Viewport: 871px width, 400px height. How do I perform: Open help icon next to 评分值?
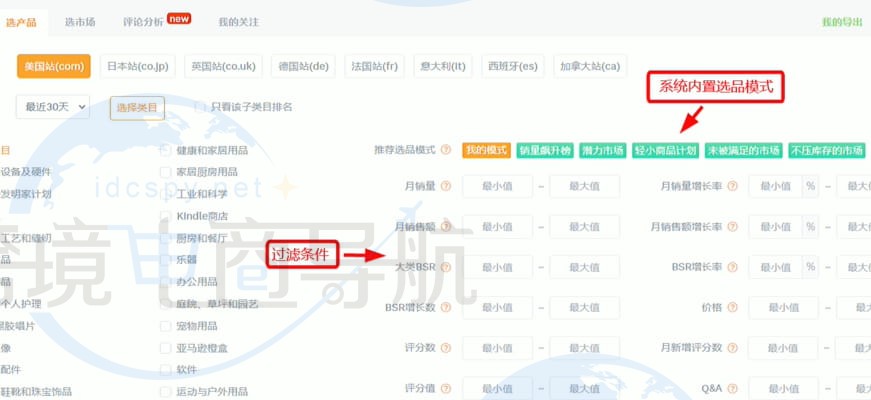click(445, 388)
